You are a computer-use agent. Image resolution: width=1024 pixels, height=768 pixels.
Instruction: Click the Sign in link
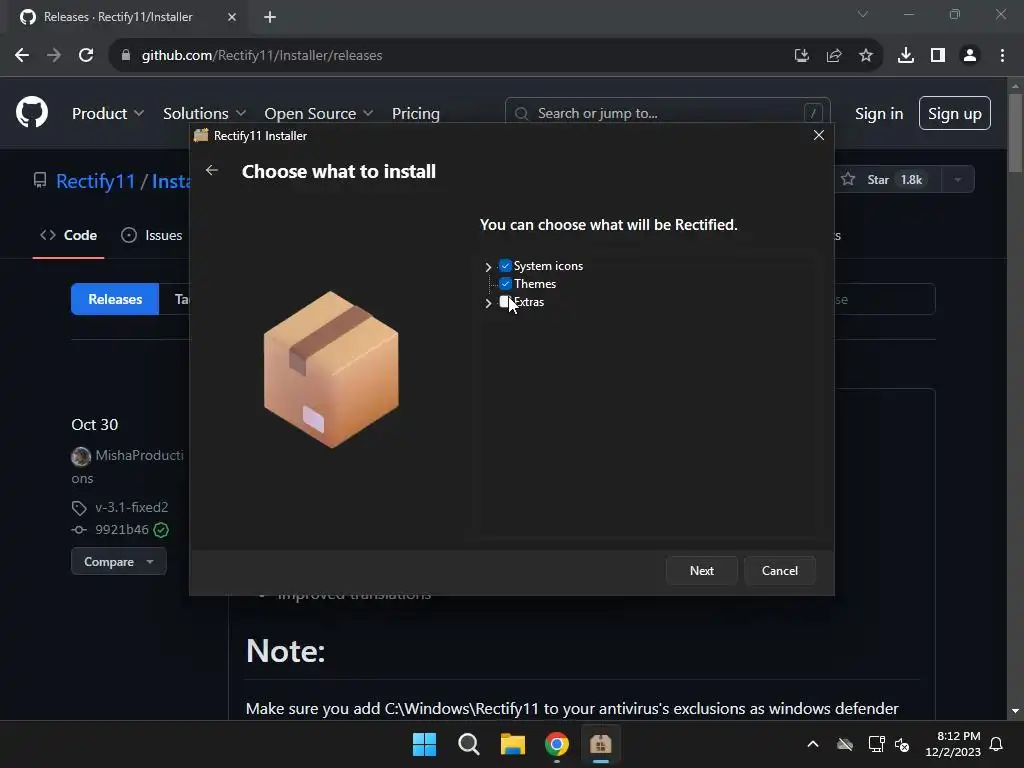879,114
